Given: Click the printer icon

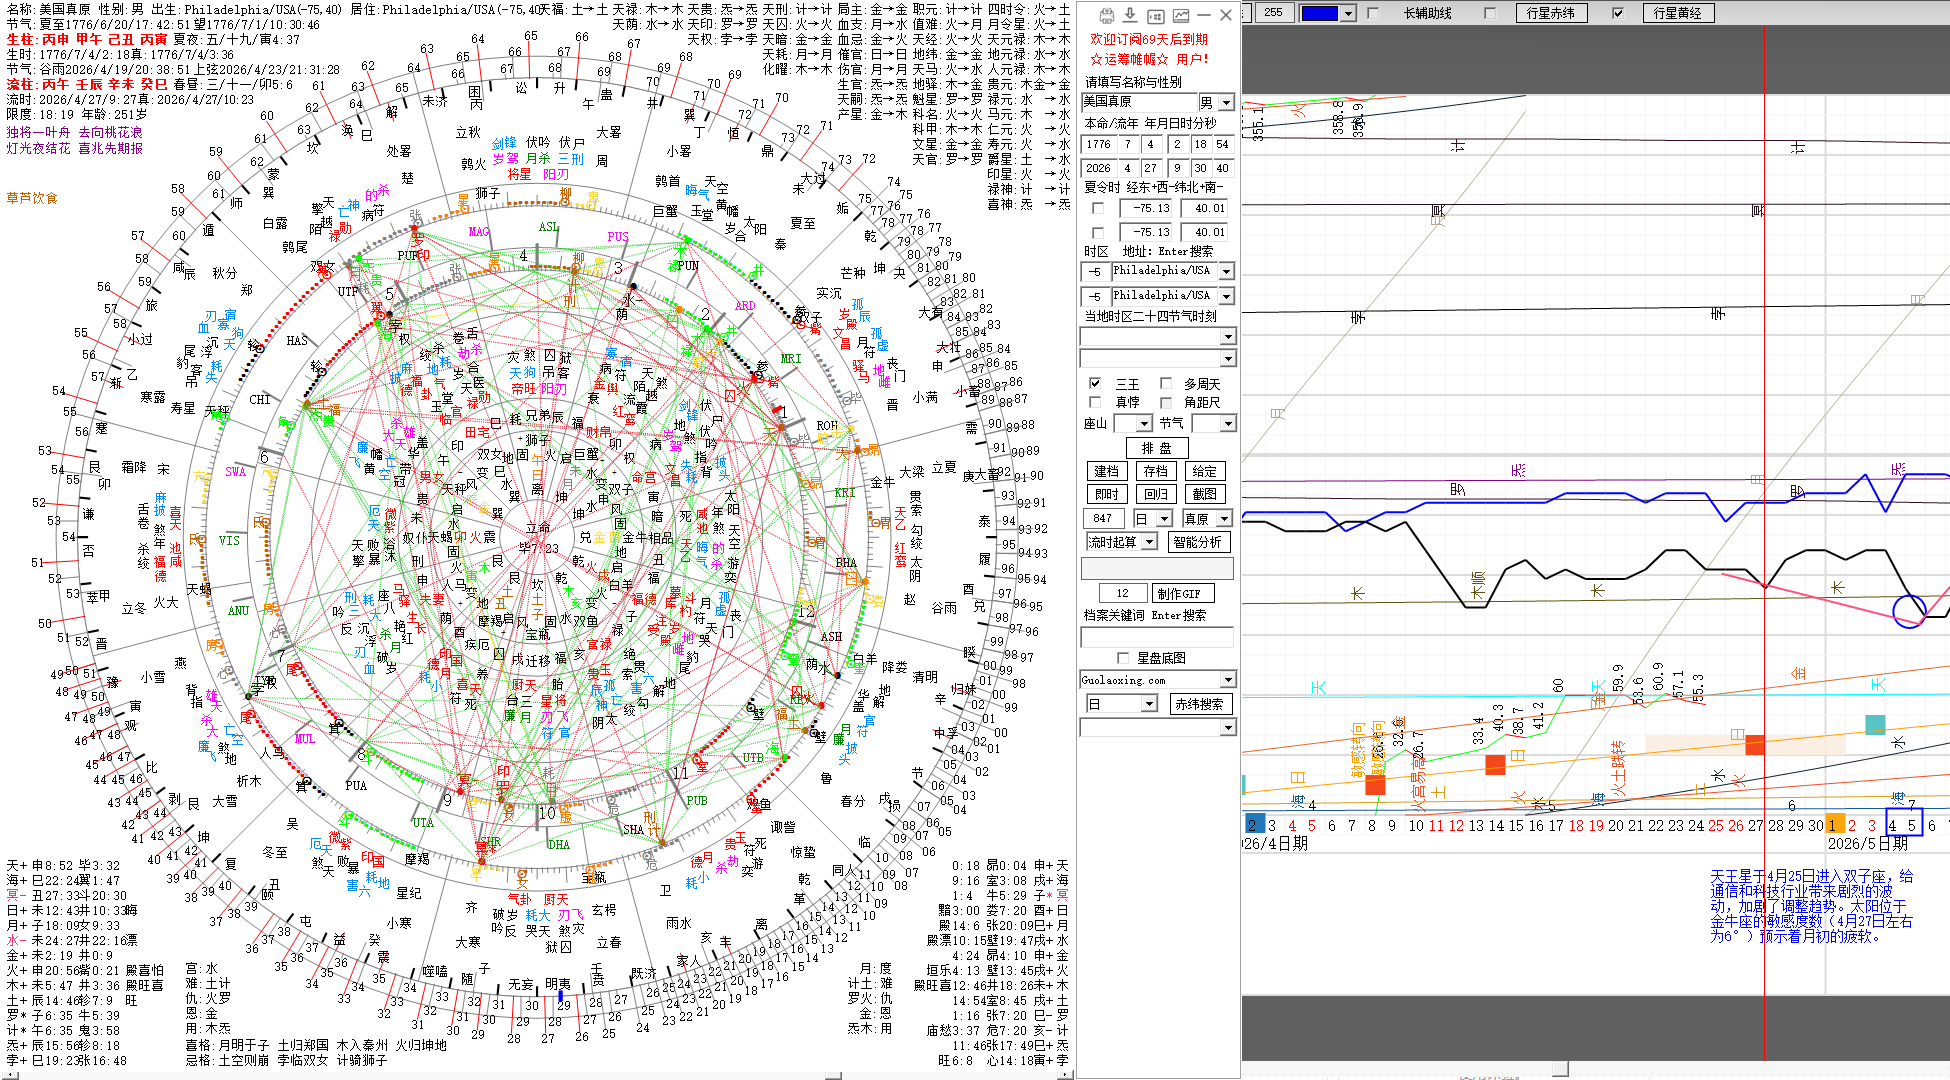Looking at the screenshot, I should click(1106, 15).
